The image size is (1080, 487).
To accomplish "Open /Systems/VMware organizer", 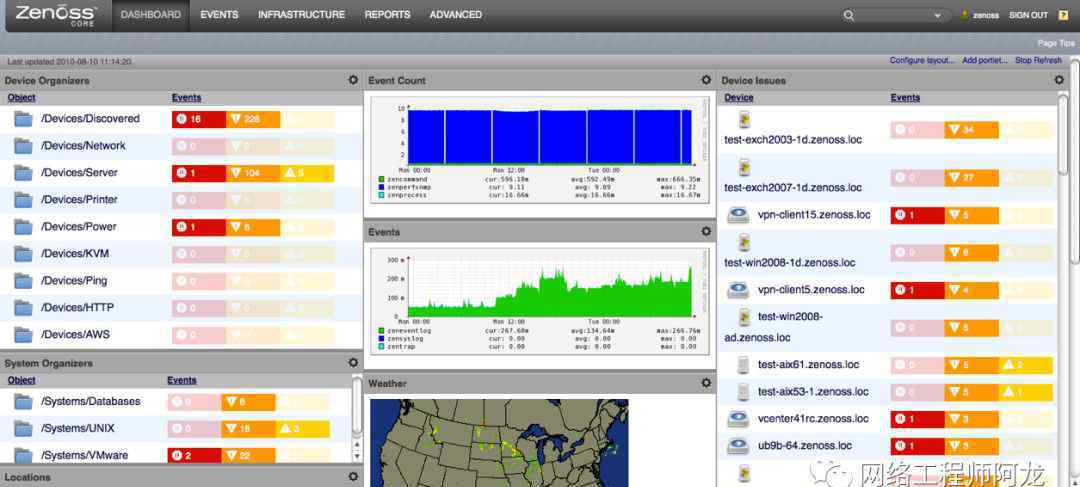I will pyautogui.click(x=84, y=455).
